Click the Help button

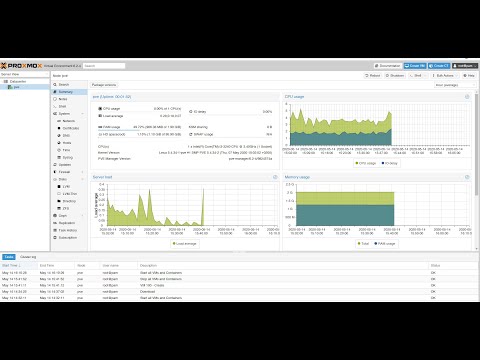pyautogui.click(x=469, y=76)
